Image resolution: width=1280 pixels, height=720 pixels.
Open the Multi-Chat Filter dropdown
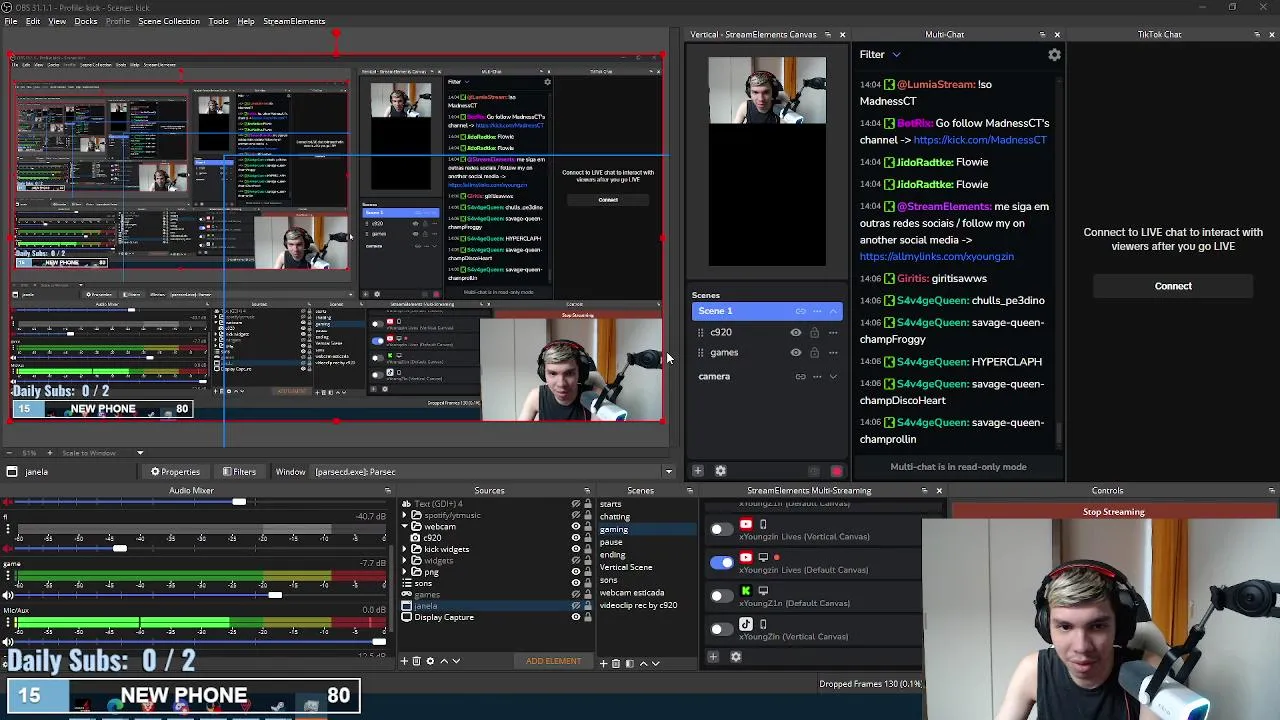(880, 55)
